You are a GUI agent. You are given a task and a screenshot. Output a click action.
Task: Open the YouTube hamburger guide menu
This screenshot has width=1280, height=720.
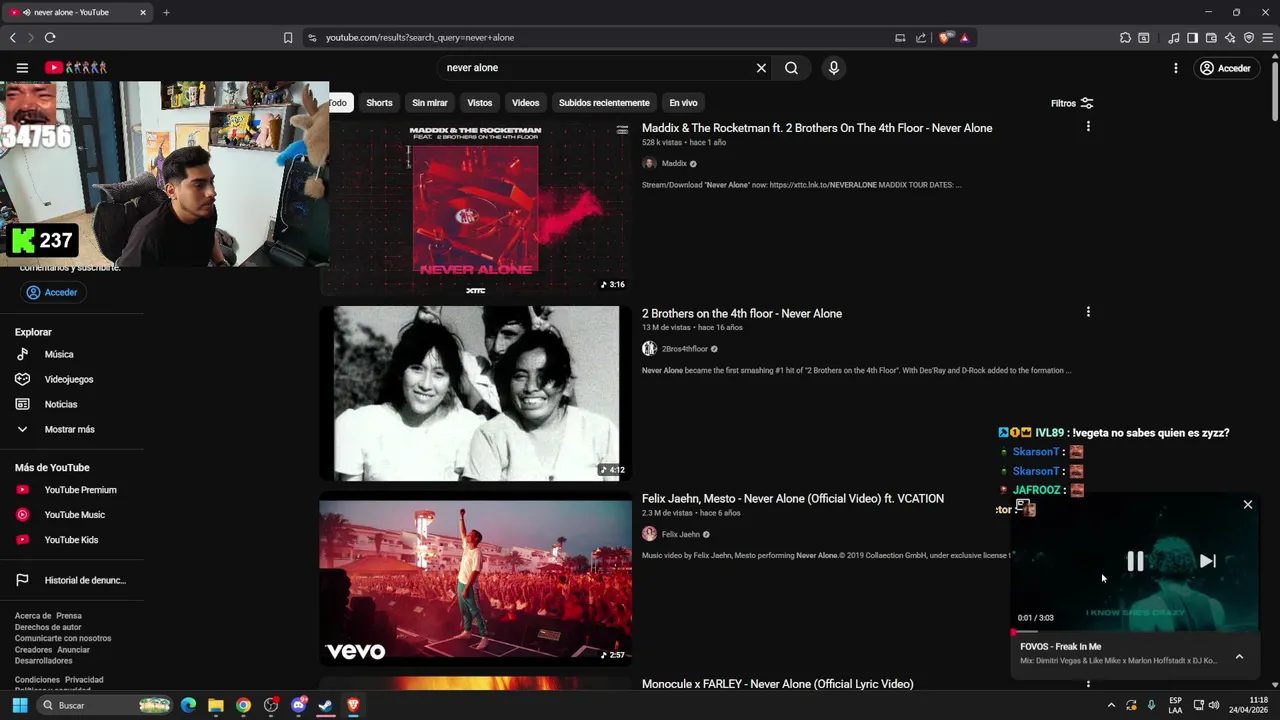[22, 68]
